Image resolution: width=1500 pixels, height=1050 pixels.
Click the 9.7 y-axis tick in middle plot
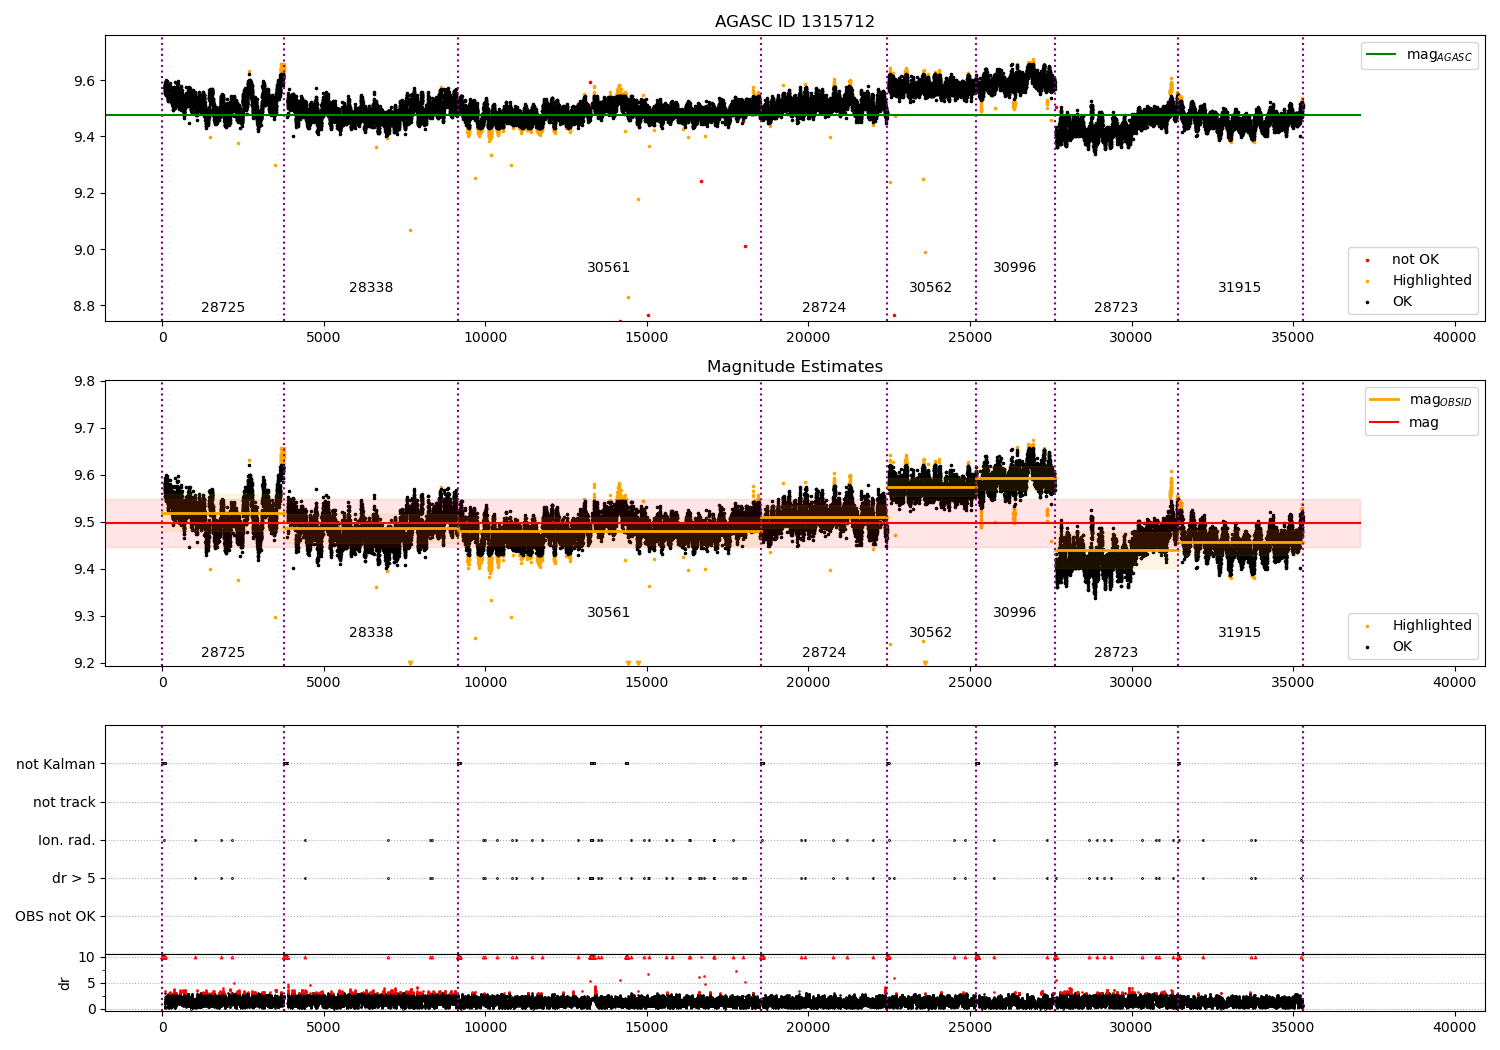point(84,428)
